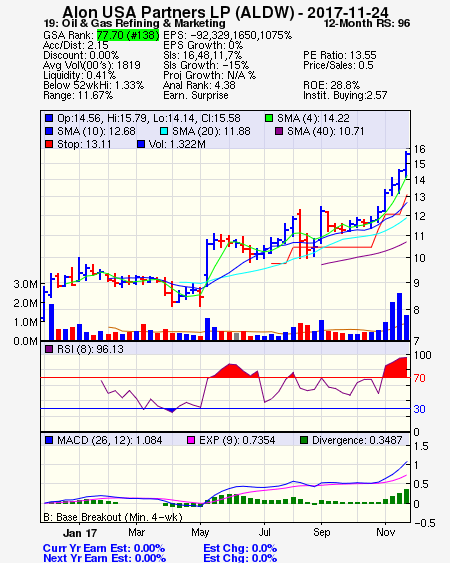Click the '3.0M' volume axis label
450x563 pixels.
coord(25,284)
